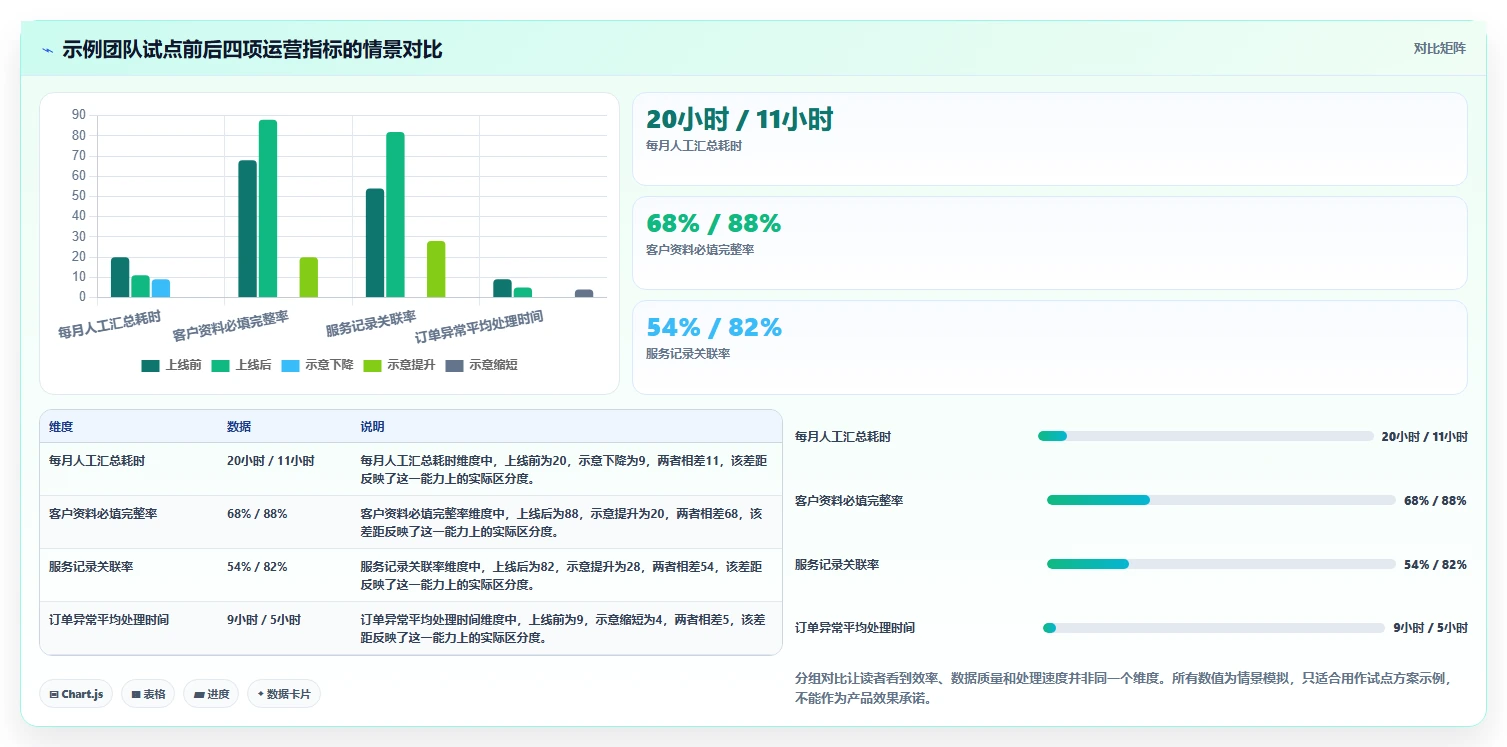The image size is (1507, 747).
Task: Click the 示意提升 bar for 服务记录关联率
Action: coord(436,269)
